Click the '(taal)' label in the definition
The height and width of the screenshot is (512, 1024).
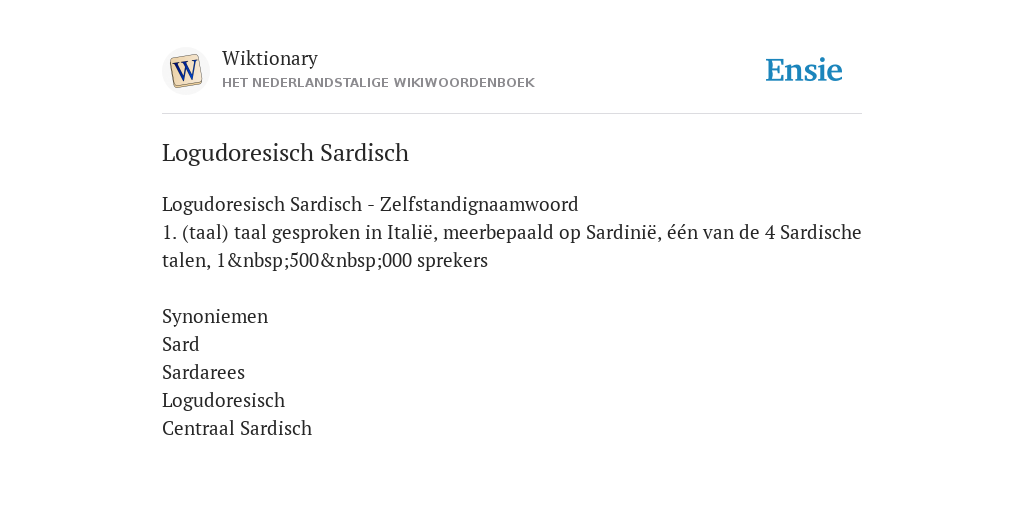(206, 232)
